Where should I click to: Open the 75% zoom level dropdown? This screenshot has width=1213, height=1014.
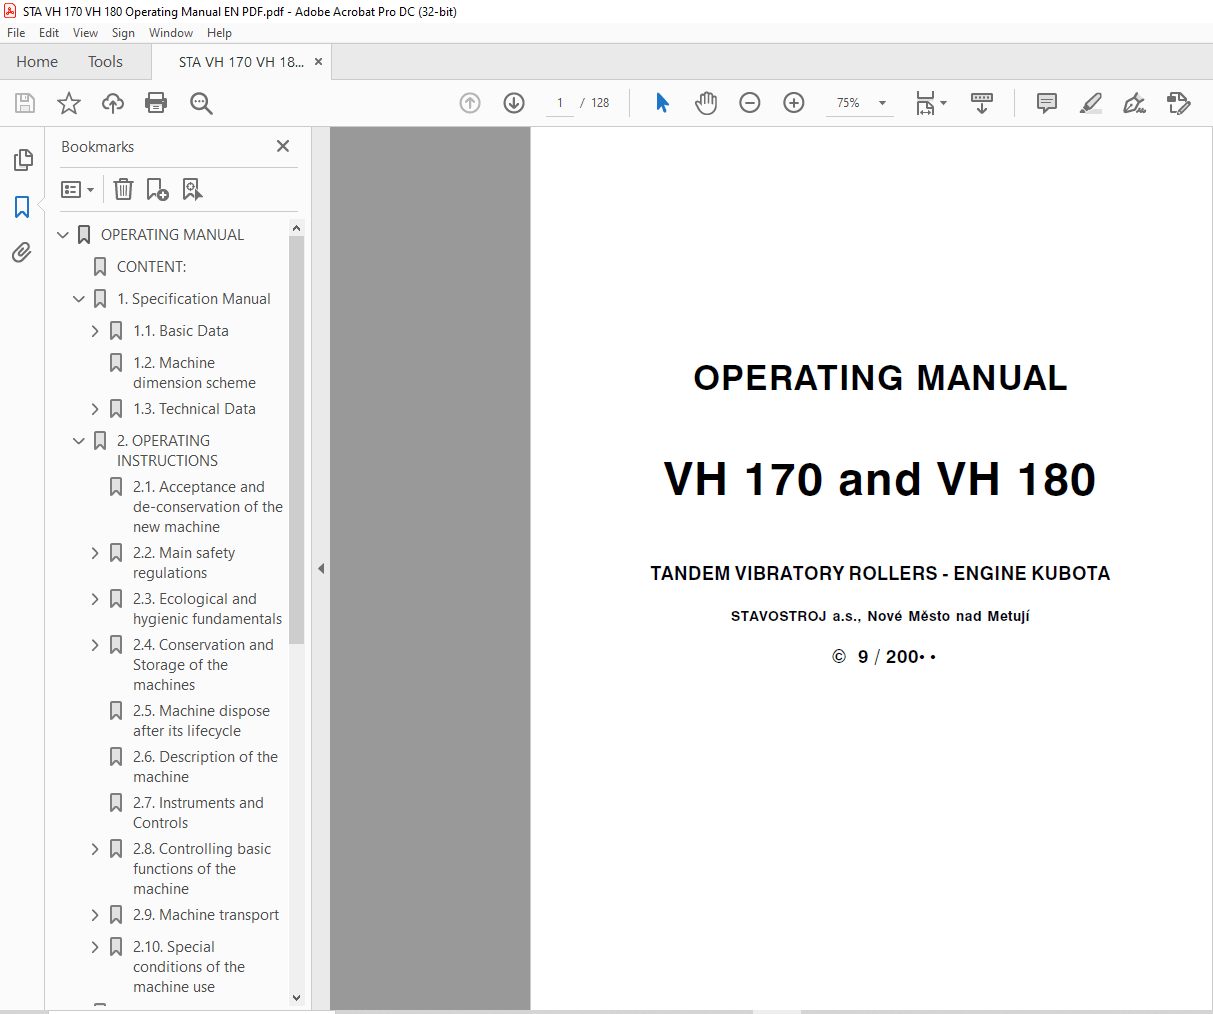(x=860, y=103)
